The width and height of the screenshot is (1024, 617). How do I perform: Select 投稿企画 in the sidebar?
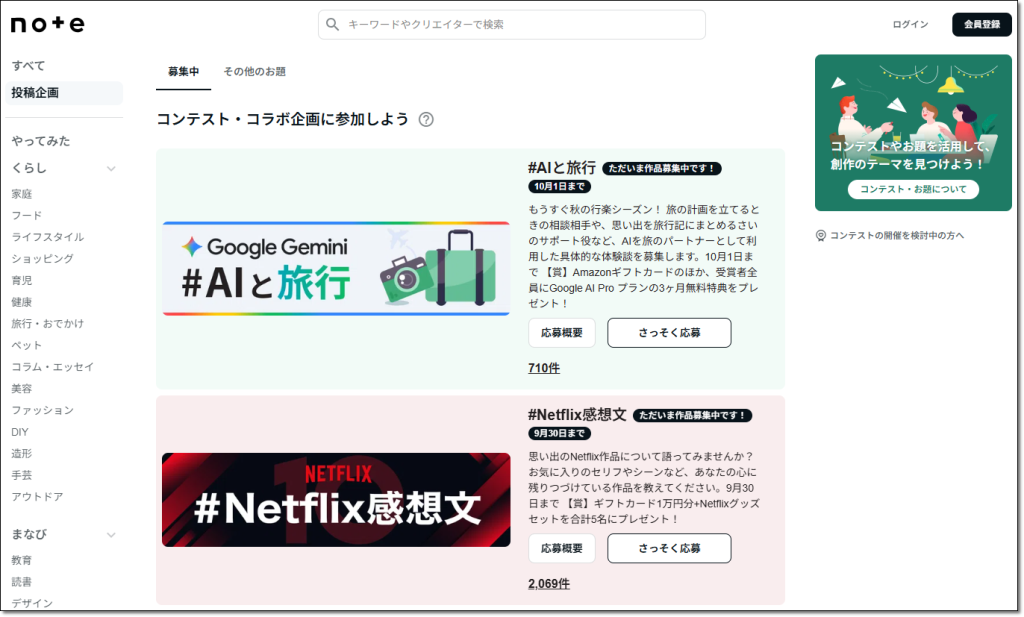click(x=36, y=93)
